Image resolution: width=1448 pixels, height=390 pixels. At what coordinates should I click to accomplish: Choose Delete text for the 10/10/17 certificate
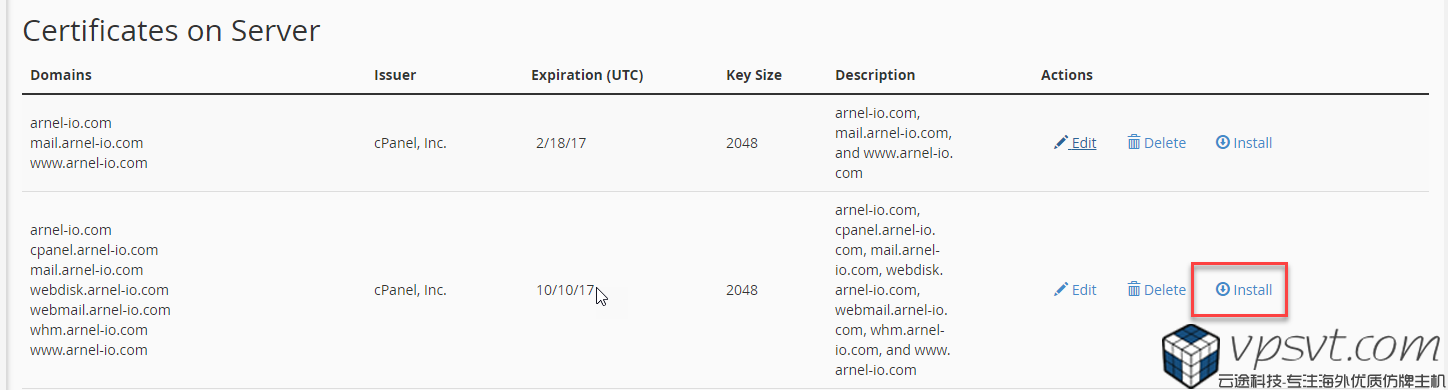click(1165, 290)
